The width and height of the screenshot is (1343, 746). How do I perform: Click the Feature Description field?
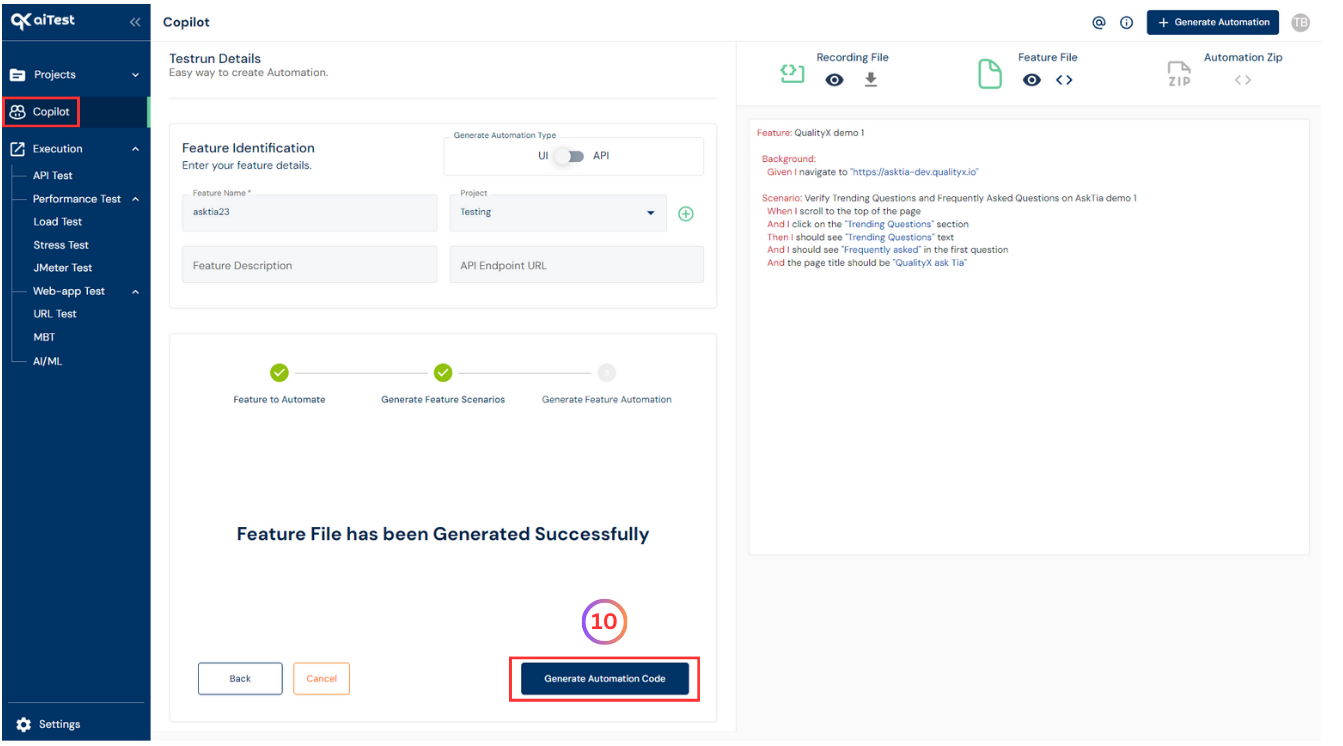pyautogui.click(x=310, y=265)
